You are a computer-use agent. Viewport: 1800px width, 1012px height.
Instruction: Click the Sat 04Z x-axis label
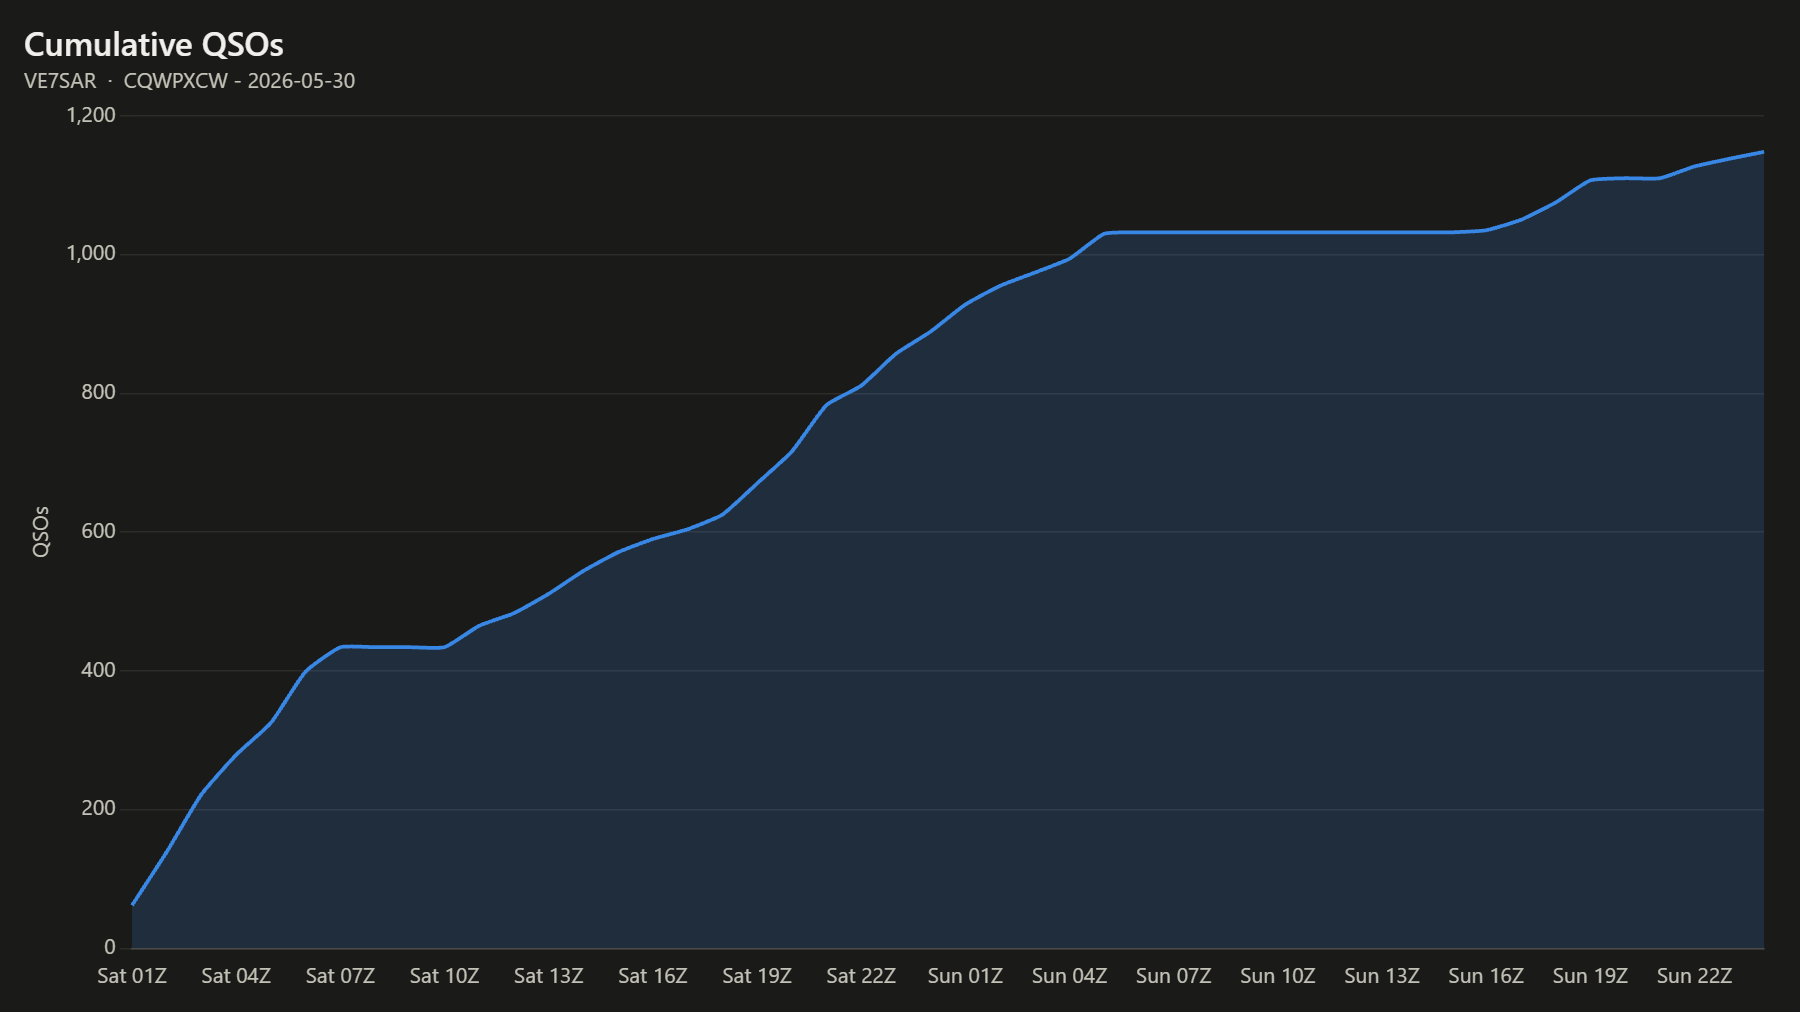(x=236, y=976)
